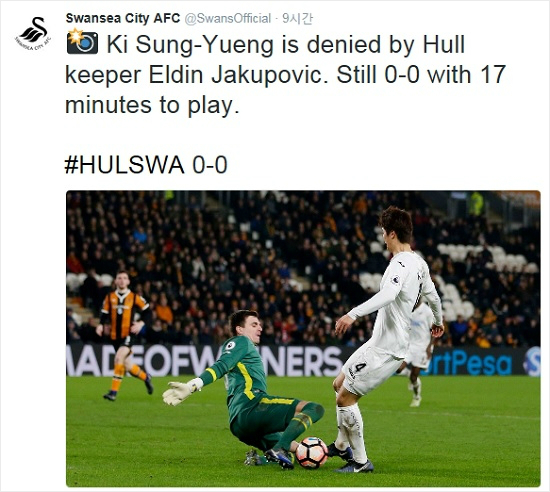Click the 0-0 score beside the hashtag
Image resolution: width=550 pixels, height=492 pixels.
210,164
